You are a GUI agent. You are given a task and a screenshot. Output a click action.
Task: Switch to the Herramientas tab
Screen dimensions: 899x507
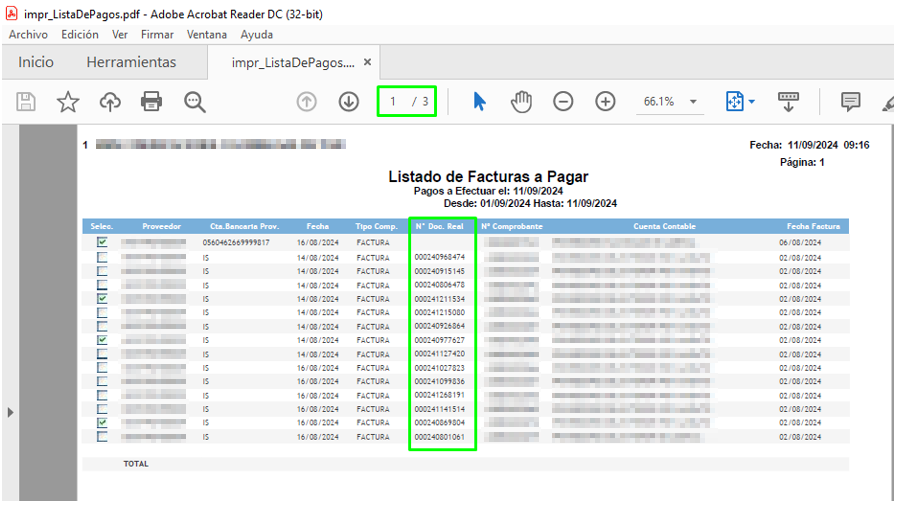pos(131,62)
